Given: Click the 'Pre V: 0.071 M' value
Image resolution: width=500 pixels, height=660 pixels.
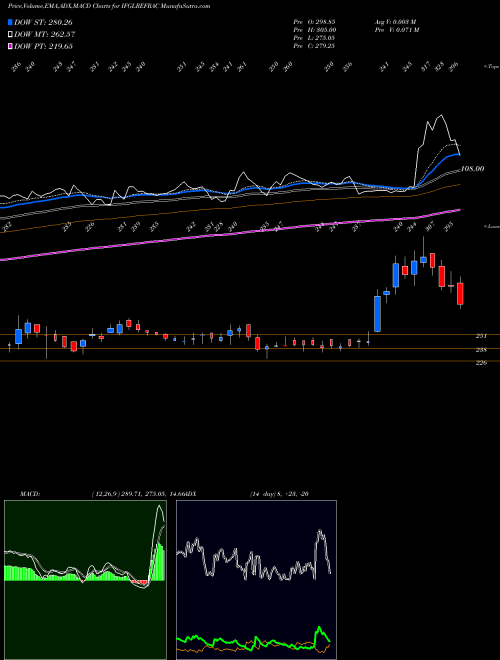Looking at the screenshot, I should [396, 30].
